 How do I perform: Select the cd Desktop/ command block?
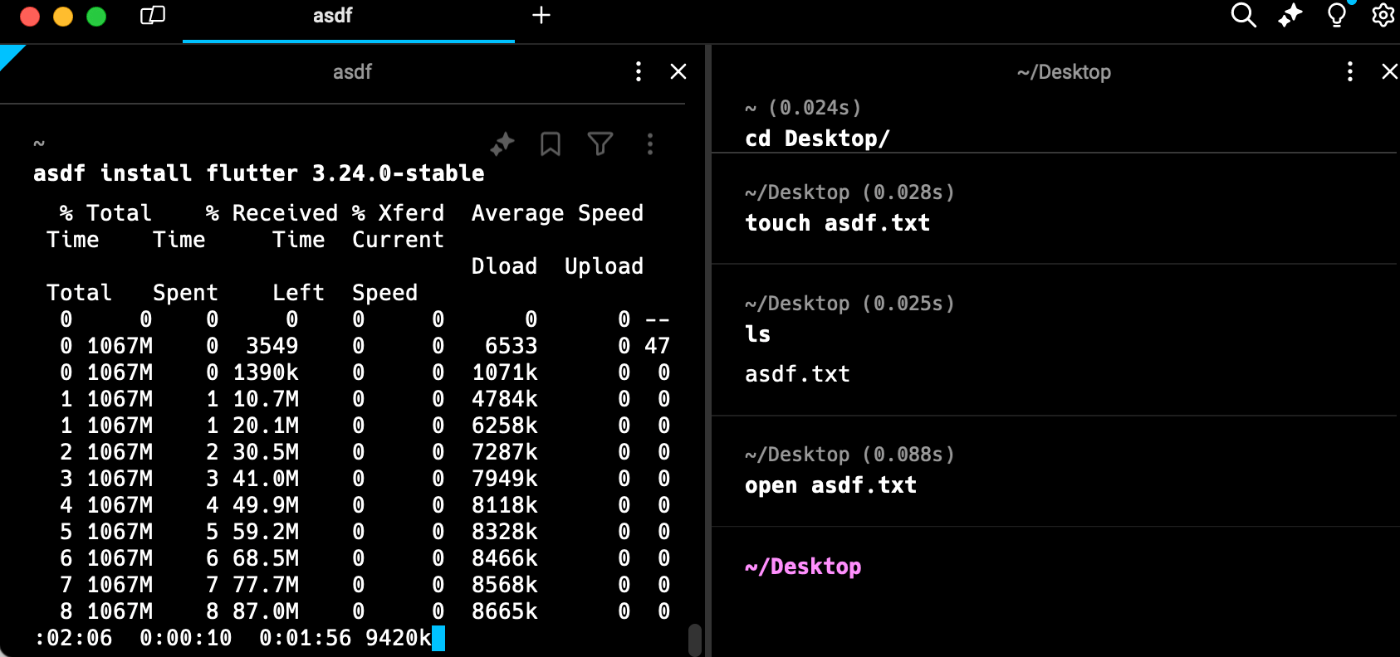[1055, 124]
